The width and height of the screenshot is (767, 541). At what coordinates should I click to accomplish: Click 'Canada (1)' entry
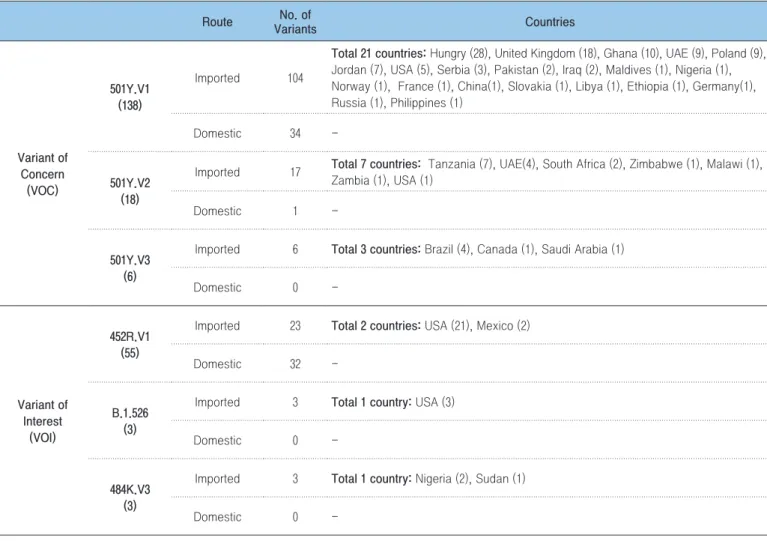(x=506, y=249)
